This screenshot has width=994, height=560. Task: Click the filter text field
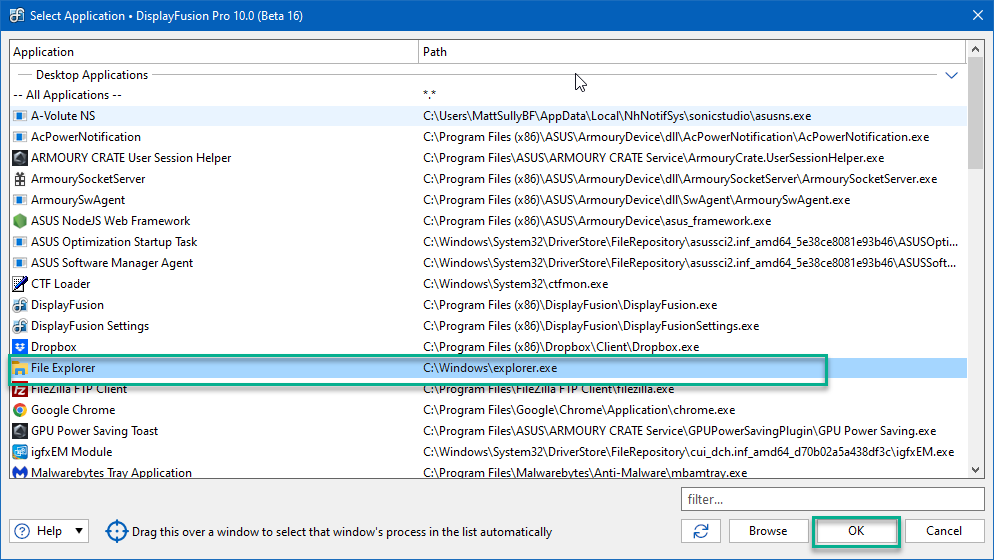[832, 499]
